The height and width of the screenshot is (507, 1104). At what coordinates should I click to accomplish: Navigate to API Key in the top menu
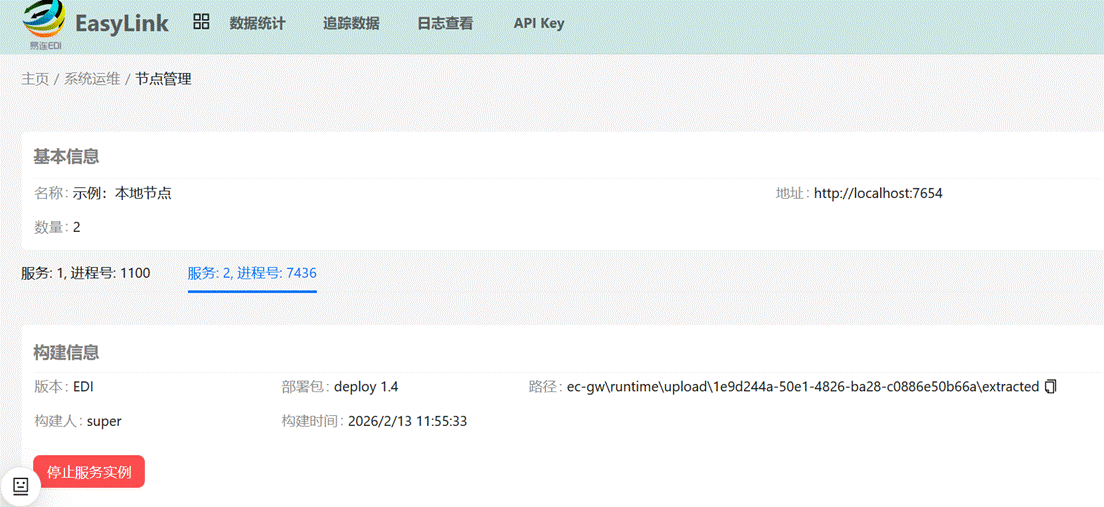point(539,23)
